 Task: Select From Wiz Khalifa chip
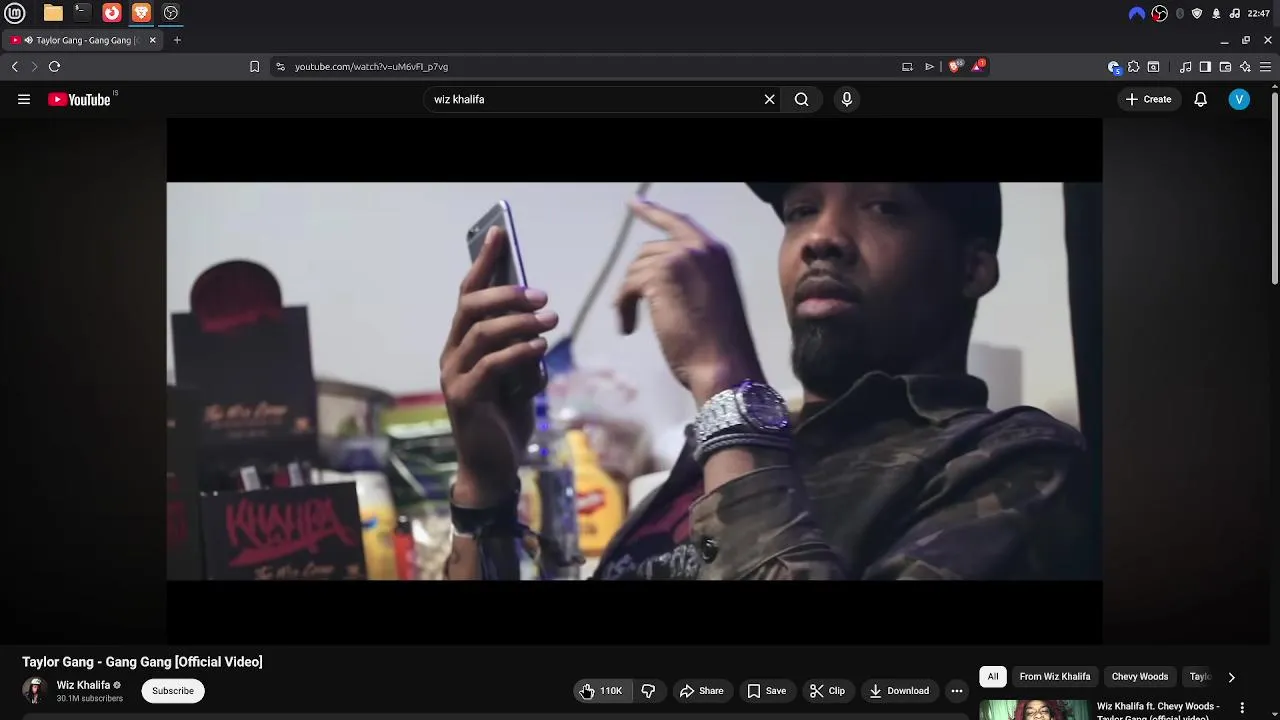[1055, 677]
